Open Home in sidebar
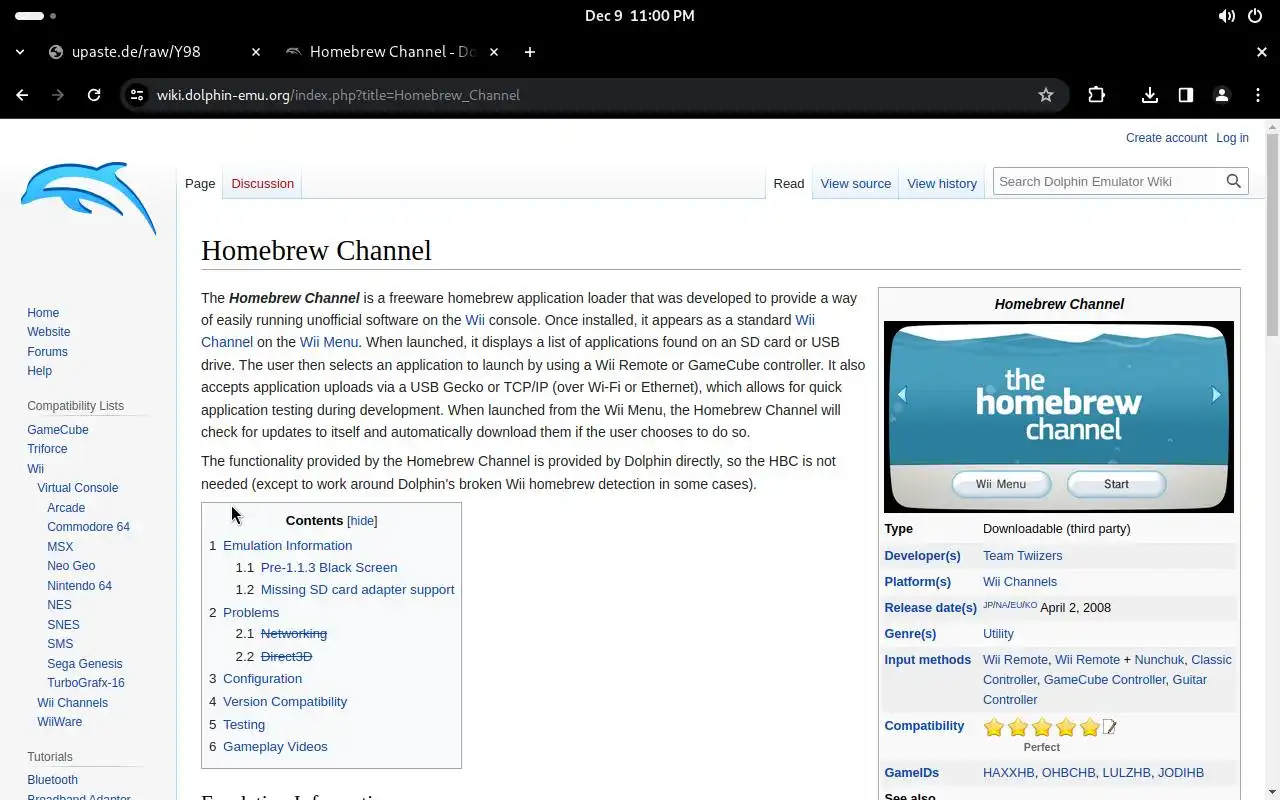 [43, 313]
